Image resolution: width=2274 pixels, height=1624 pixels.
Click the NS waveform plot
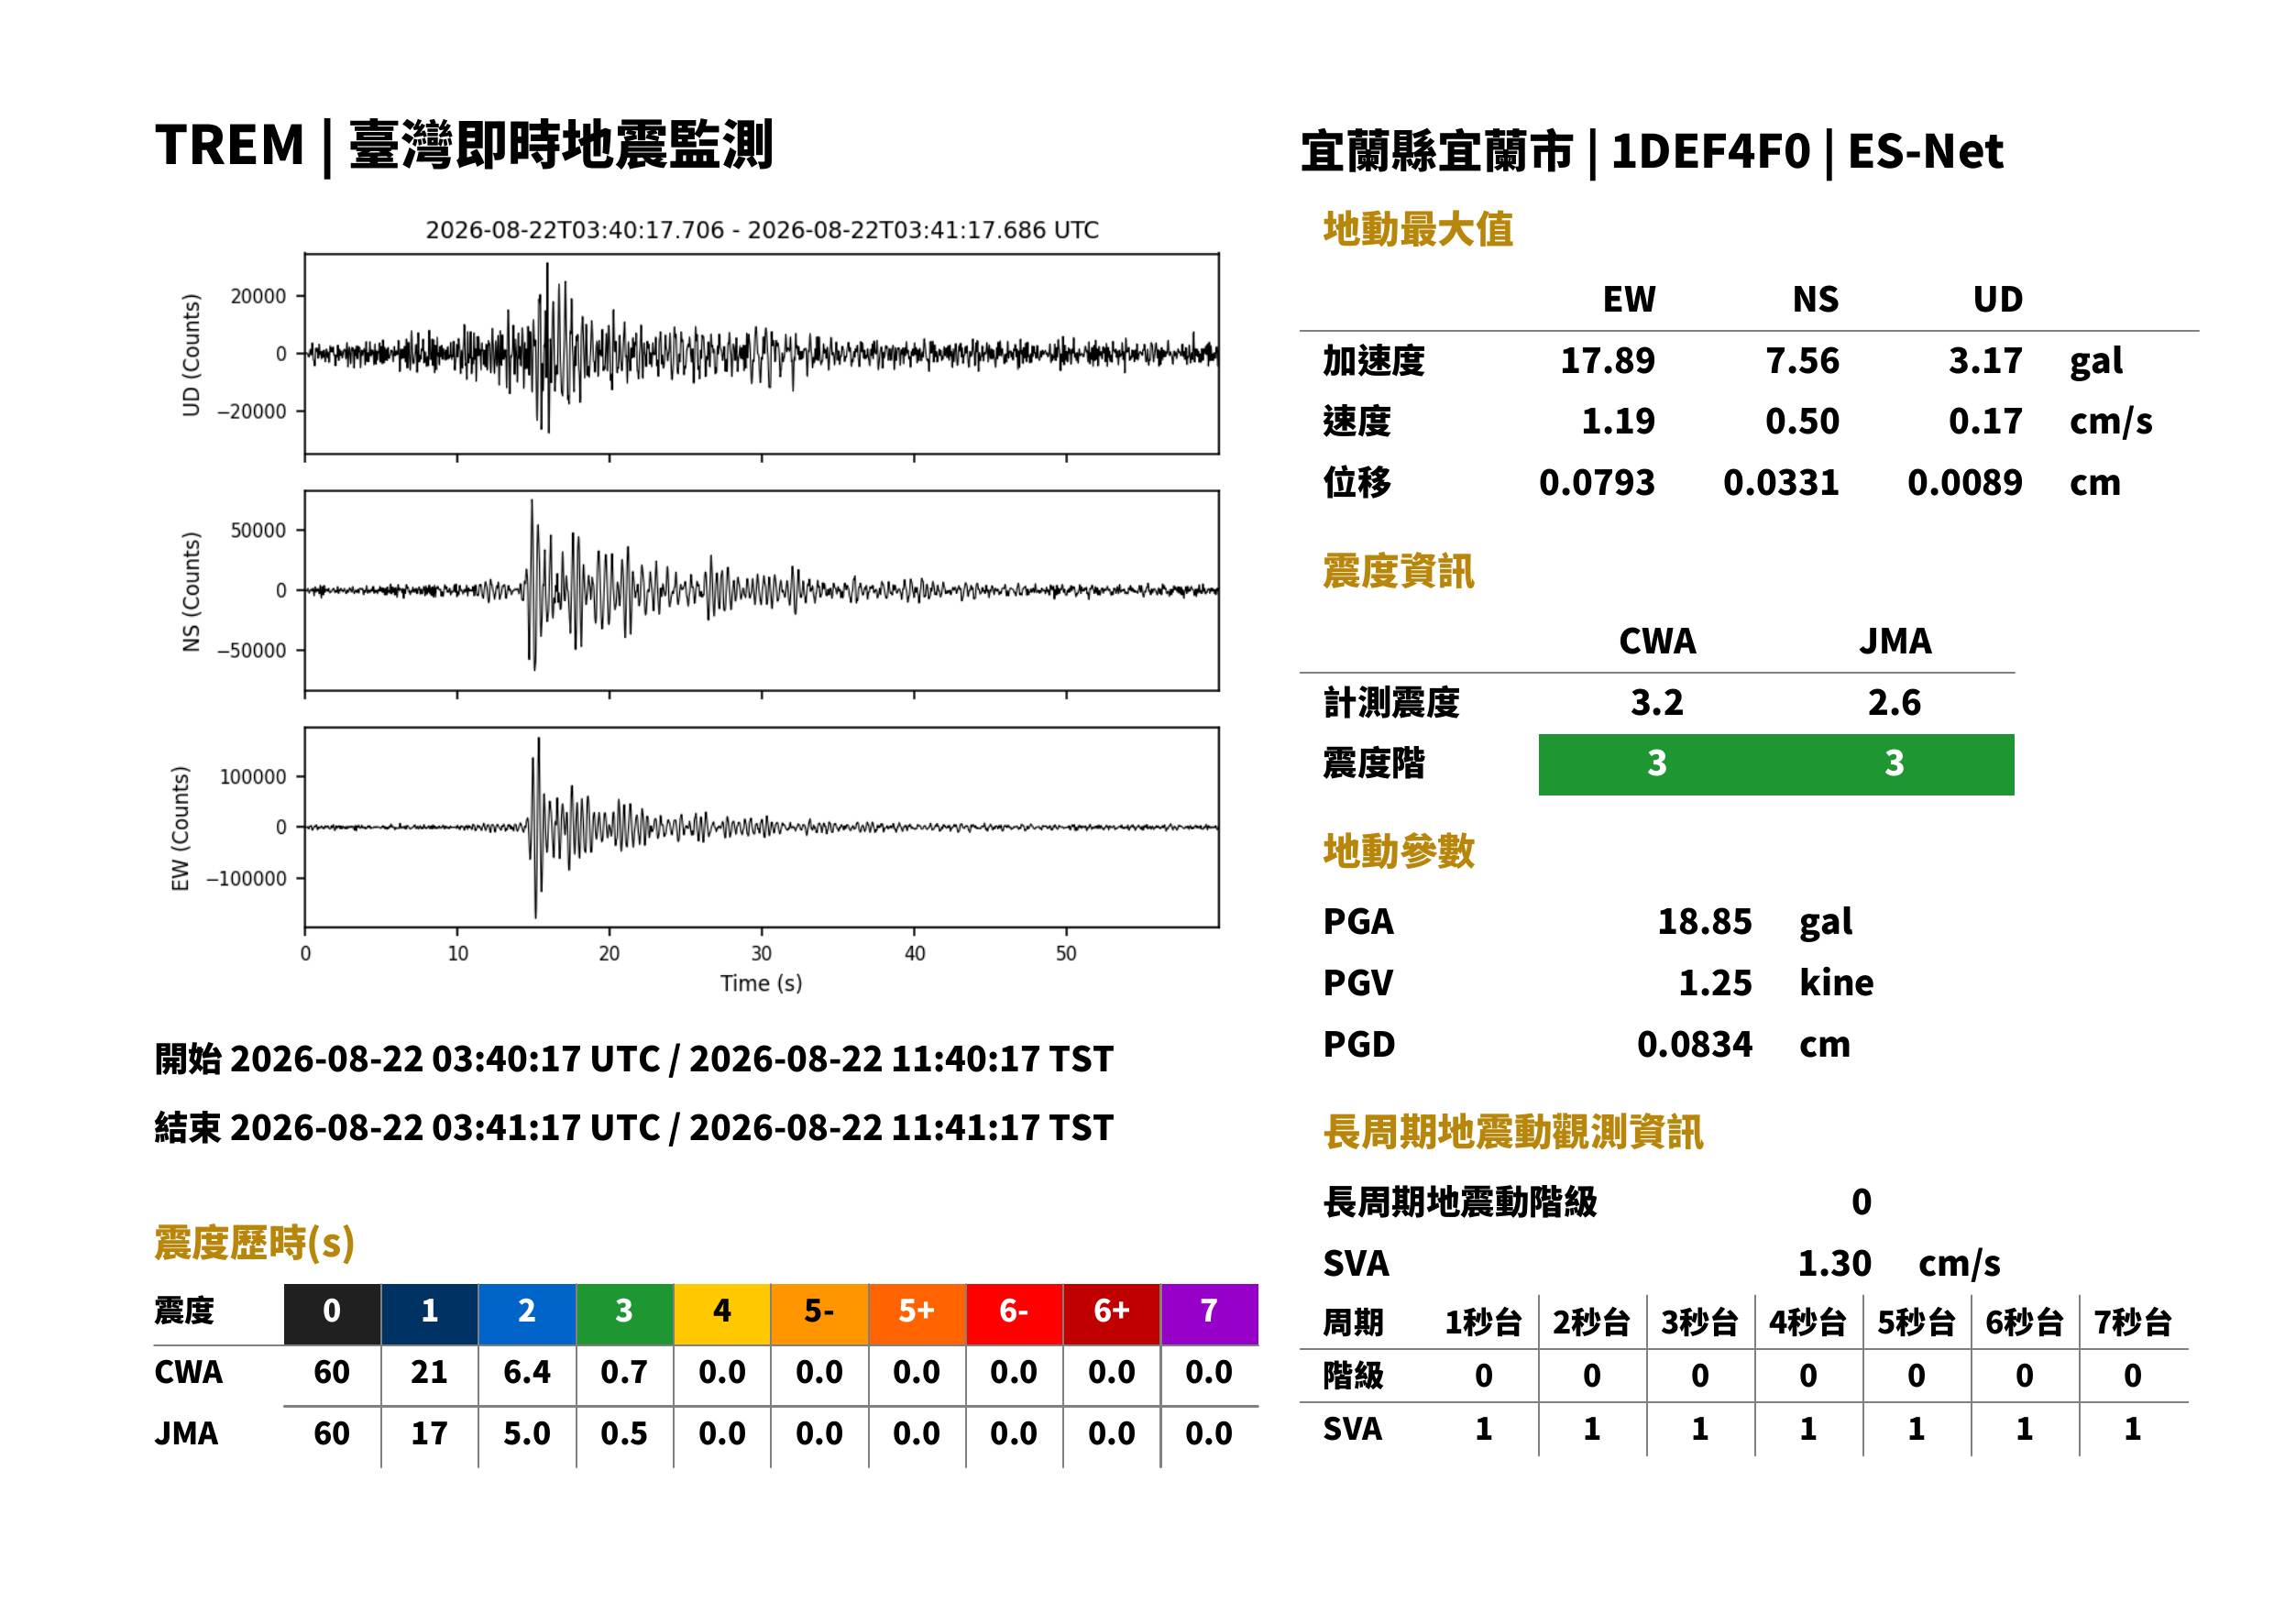(x=761, y=590)
